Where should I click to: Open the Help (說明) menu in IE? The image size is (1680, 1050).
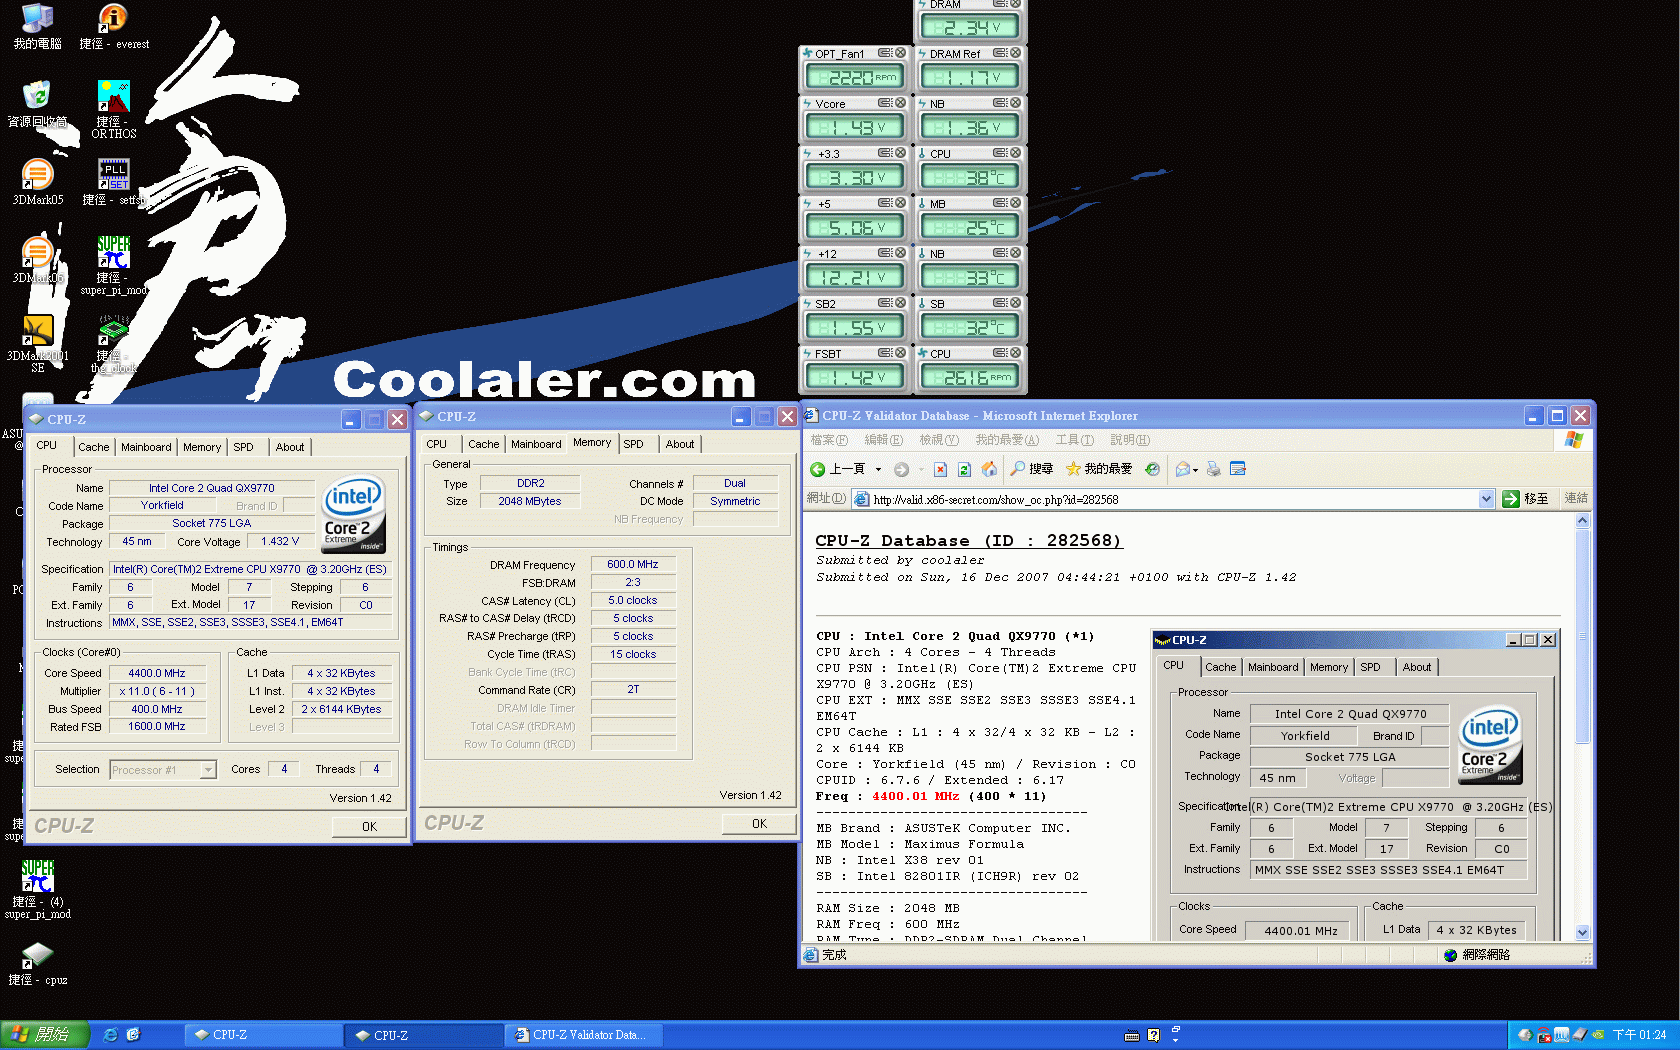click(x=1130, y=440)
